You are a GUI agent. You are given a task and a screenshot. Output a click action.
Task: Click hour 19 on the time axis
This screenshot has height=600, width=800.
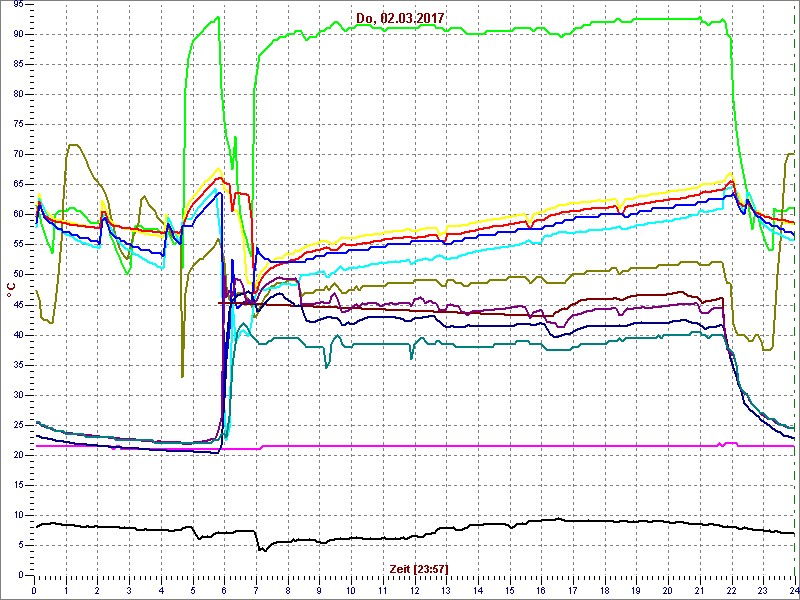click(x=637, y=591)
